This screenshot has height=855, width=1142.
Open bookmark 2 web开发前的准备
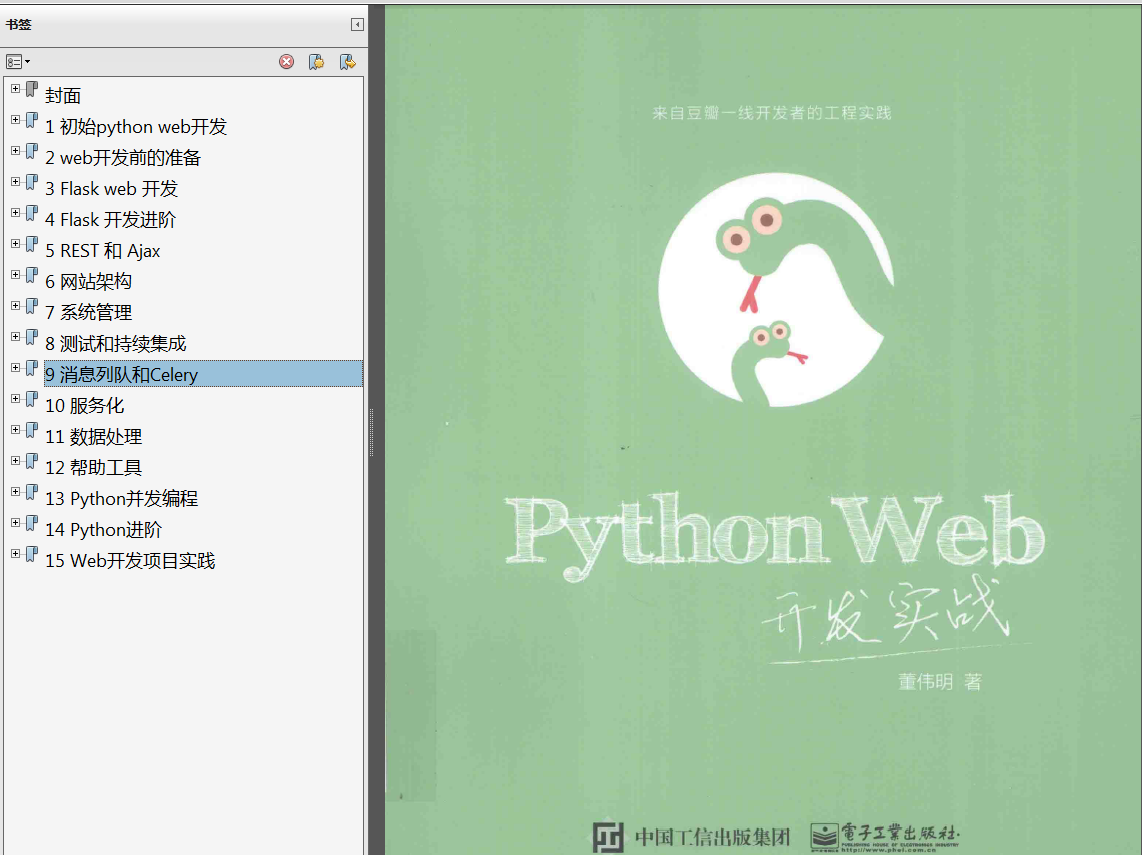click(123, 157)
